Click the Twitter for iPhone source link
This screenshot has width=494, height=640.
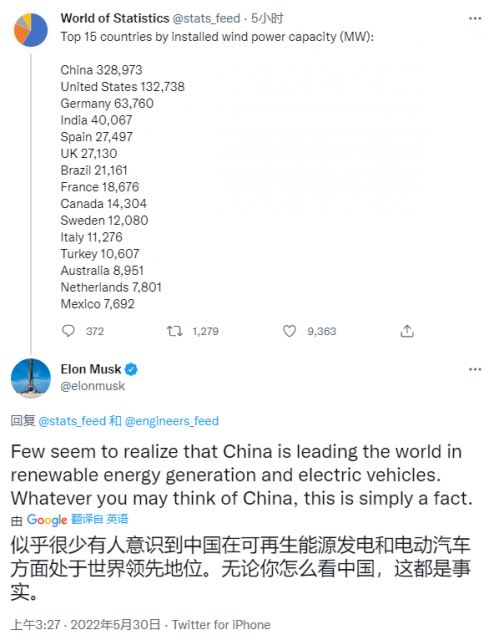[221, 624]
